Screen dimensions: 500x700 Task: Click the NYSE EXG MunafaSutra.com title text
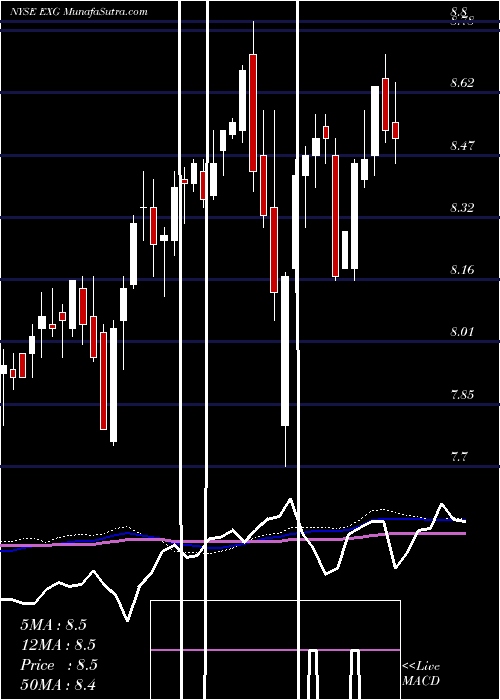(79, 12)
